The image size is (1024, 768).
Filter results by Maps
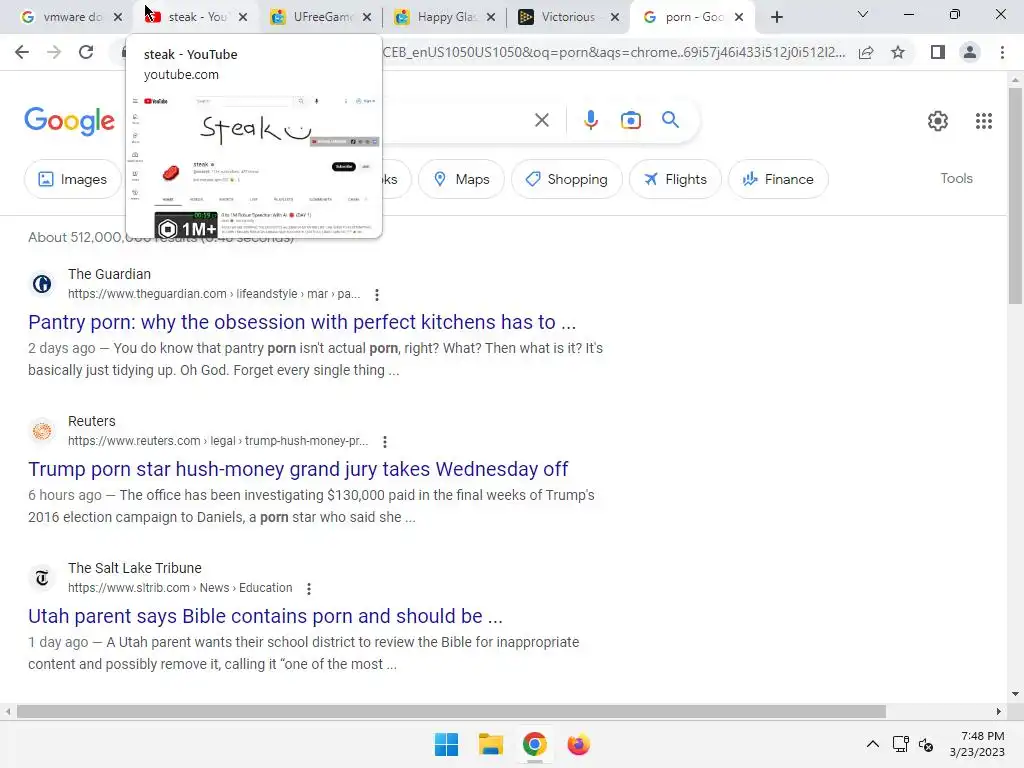click(x=461, y=179)
